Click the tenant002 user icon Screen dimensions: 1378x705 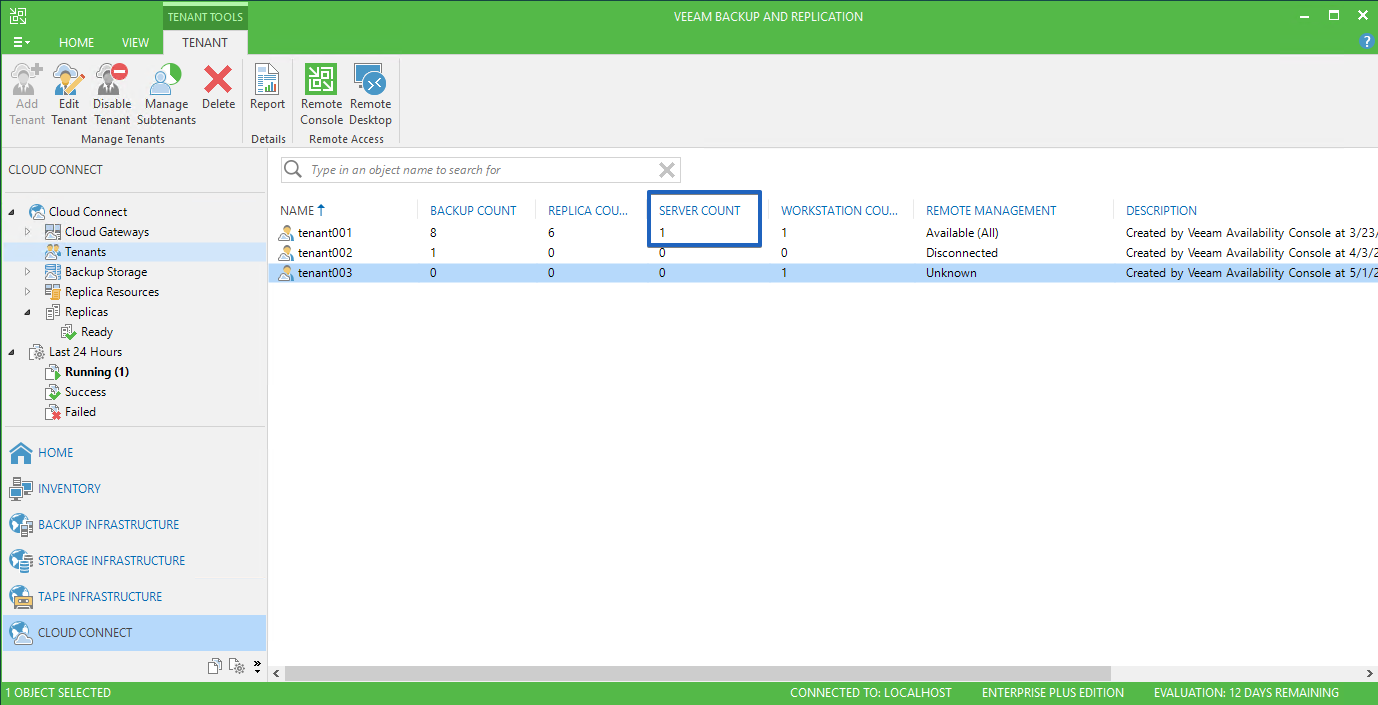287,253
